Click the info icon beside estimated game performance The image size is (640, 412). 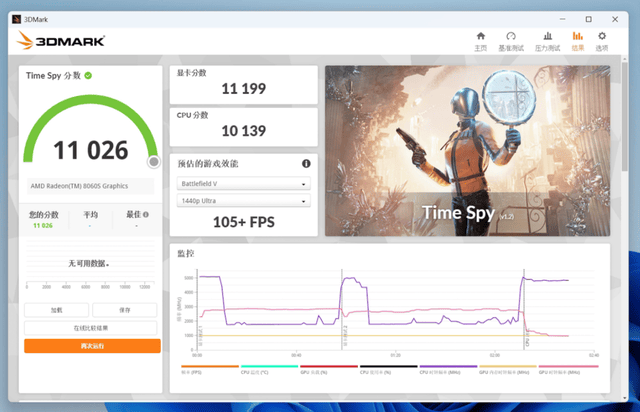pyautogui.click(x=306, y=163)
